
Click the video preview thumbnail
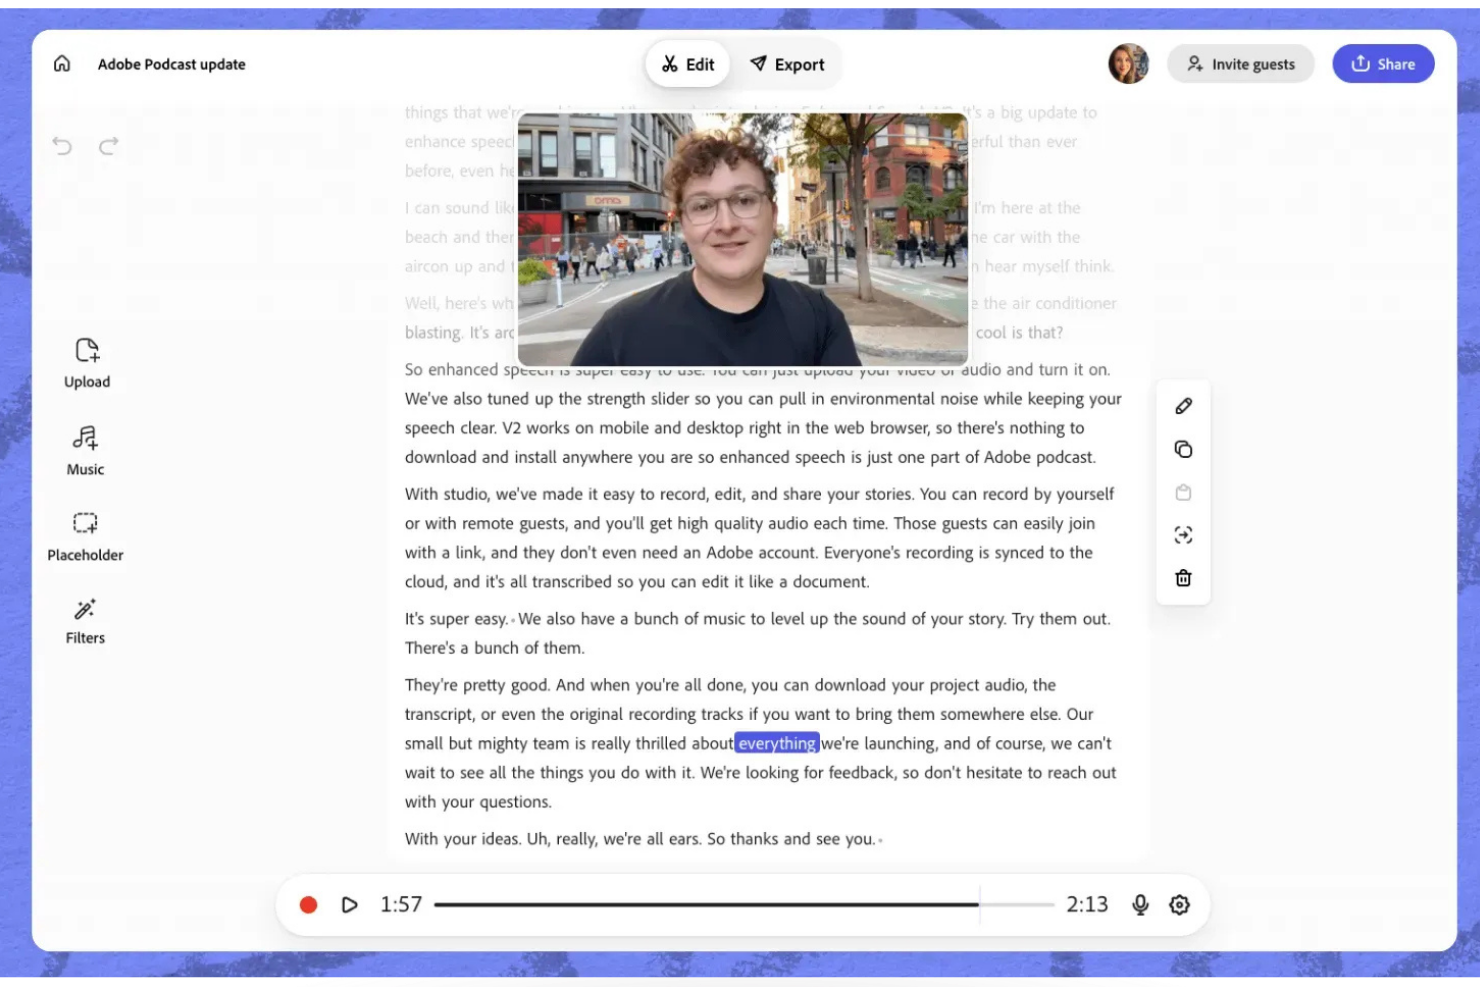click(x=742, y=239)
